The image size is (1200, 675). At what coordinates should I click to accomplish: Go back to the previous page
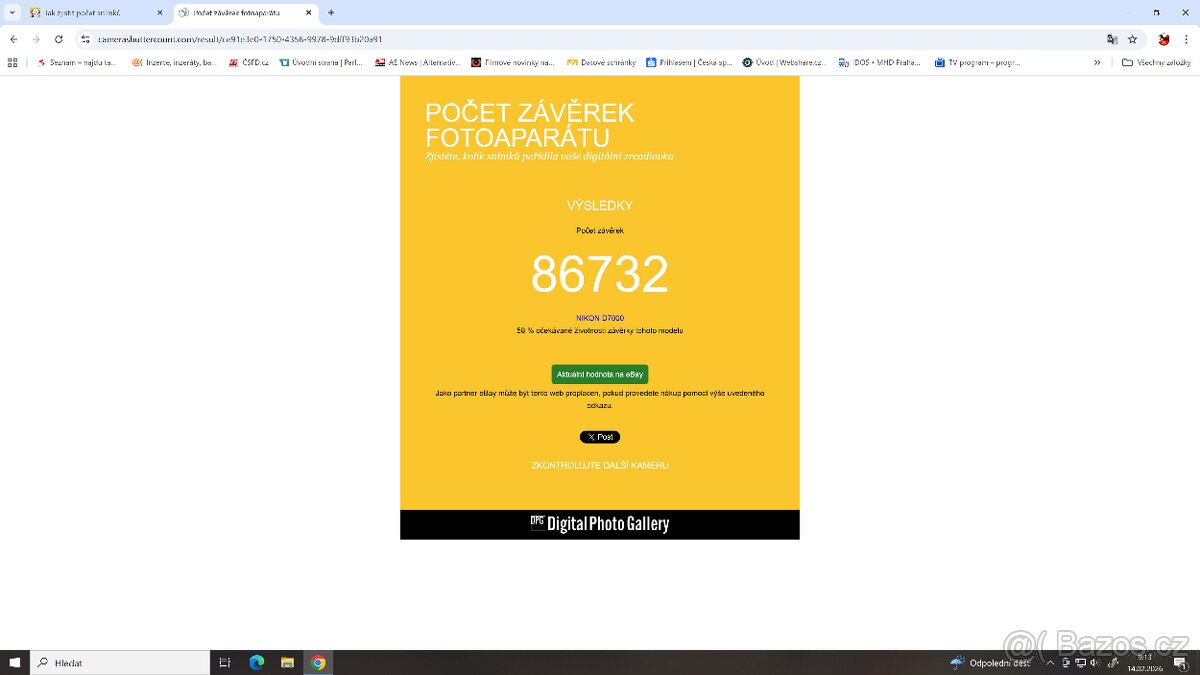pos(13,39)
